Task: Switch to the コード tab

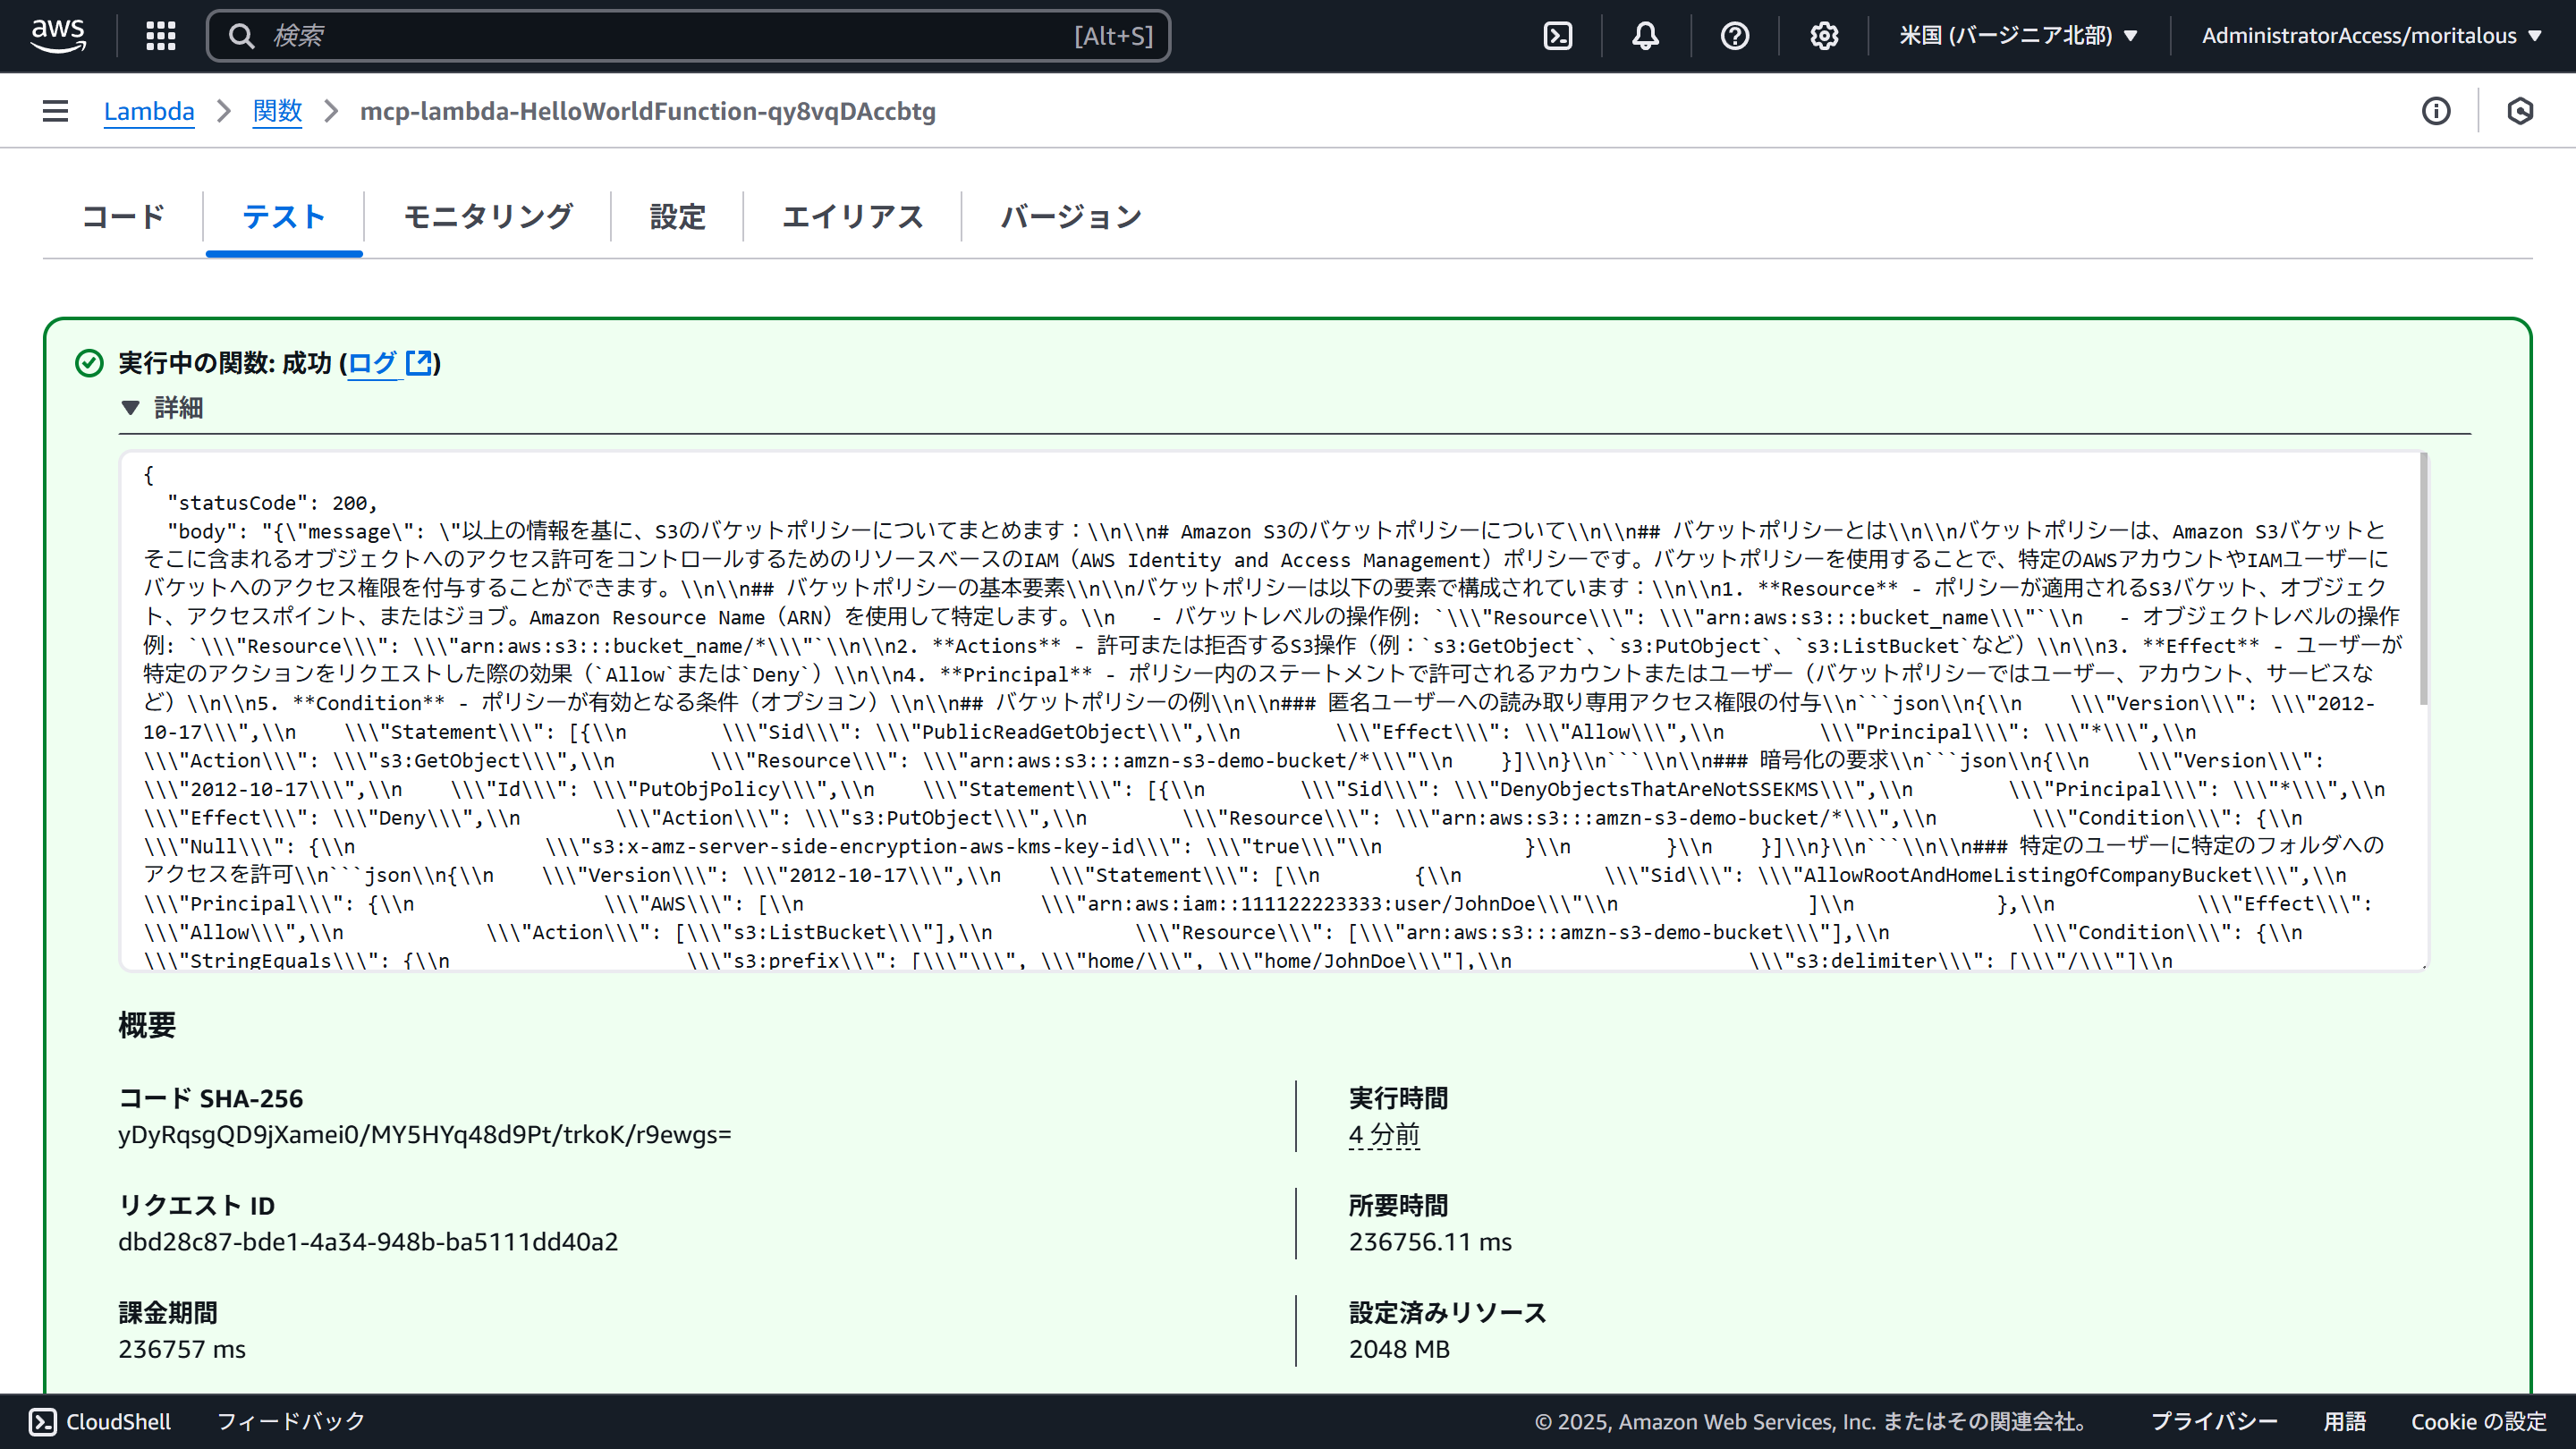Action: coord(123,217)
